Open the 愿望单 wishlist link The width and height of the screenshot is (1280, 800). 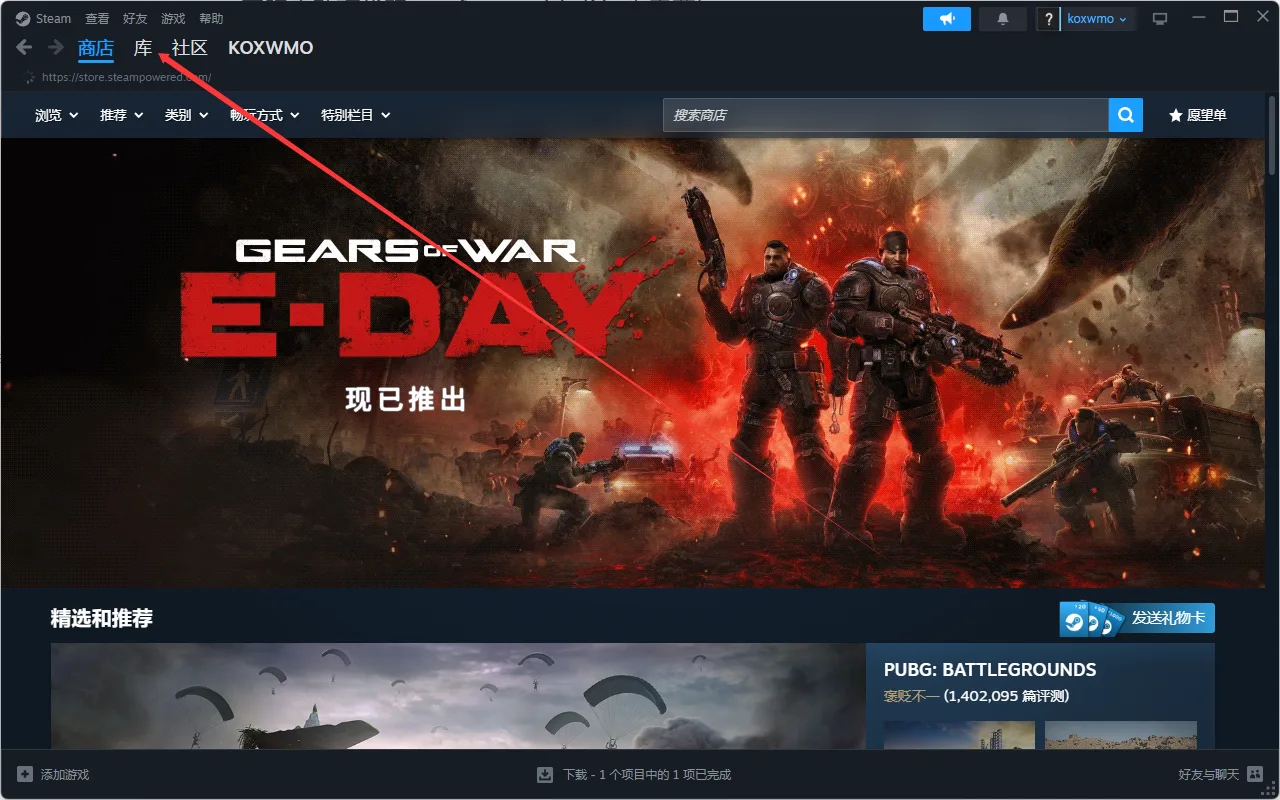pyautogui.click(x=1198, y=115)
